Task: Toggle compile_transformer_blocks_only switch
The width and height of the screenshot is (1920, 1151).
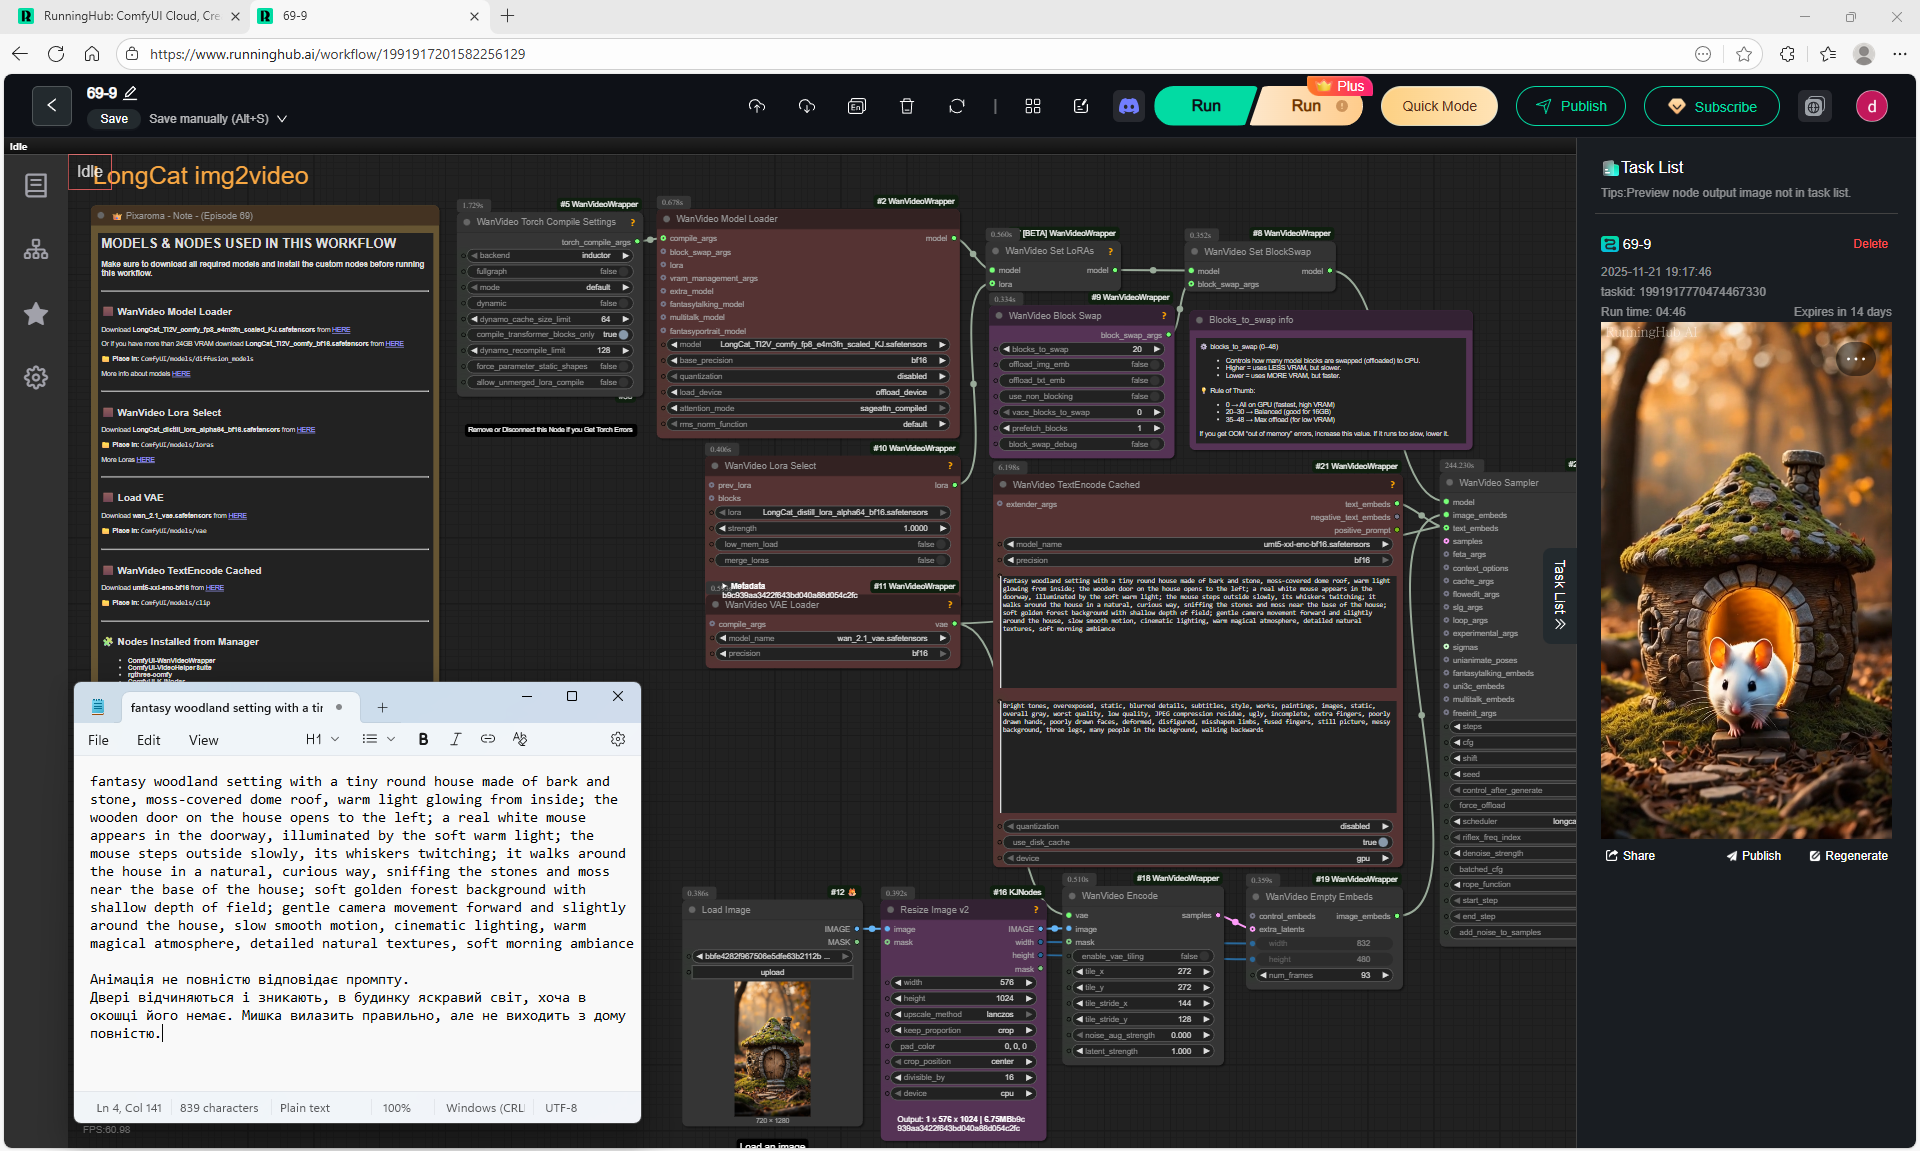Action: (x=623, y=335)
